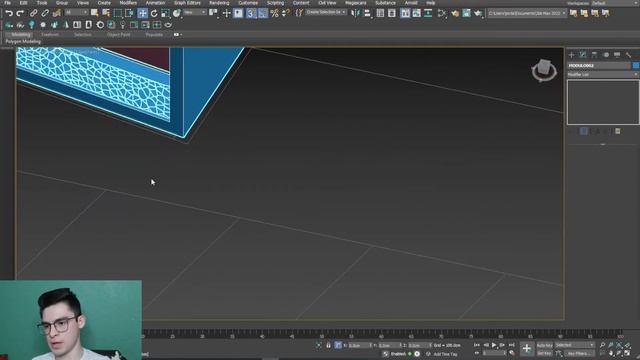
Task: Click the Select Object tool
Action: point(95,13)
